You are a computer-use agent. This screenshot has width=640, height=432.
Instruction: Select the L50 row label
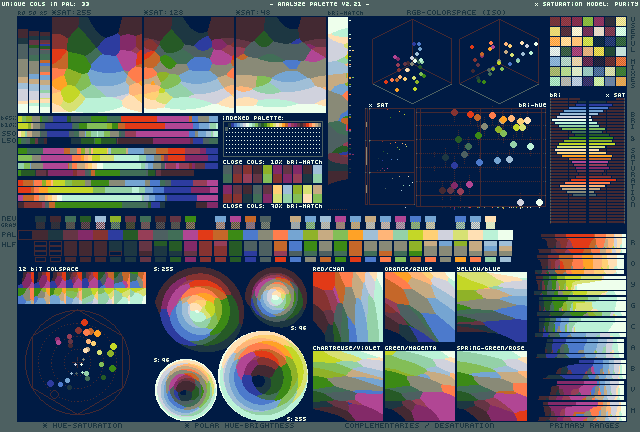pyautogui.click(x=9, y=140)
